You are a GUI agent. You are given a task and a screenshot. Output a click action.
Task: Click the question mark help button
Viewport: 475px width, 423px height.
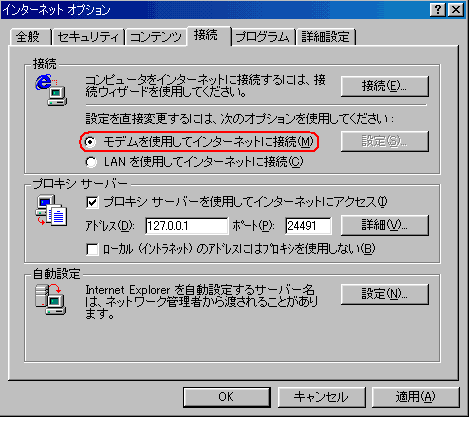click(438, 10)
